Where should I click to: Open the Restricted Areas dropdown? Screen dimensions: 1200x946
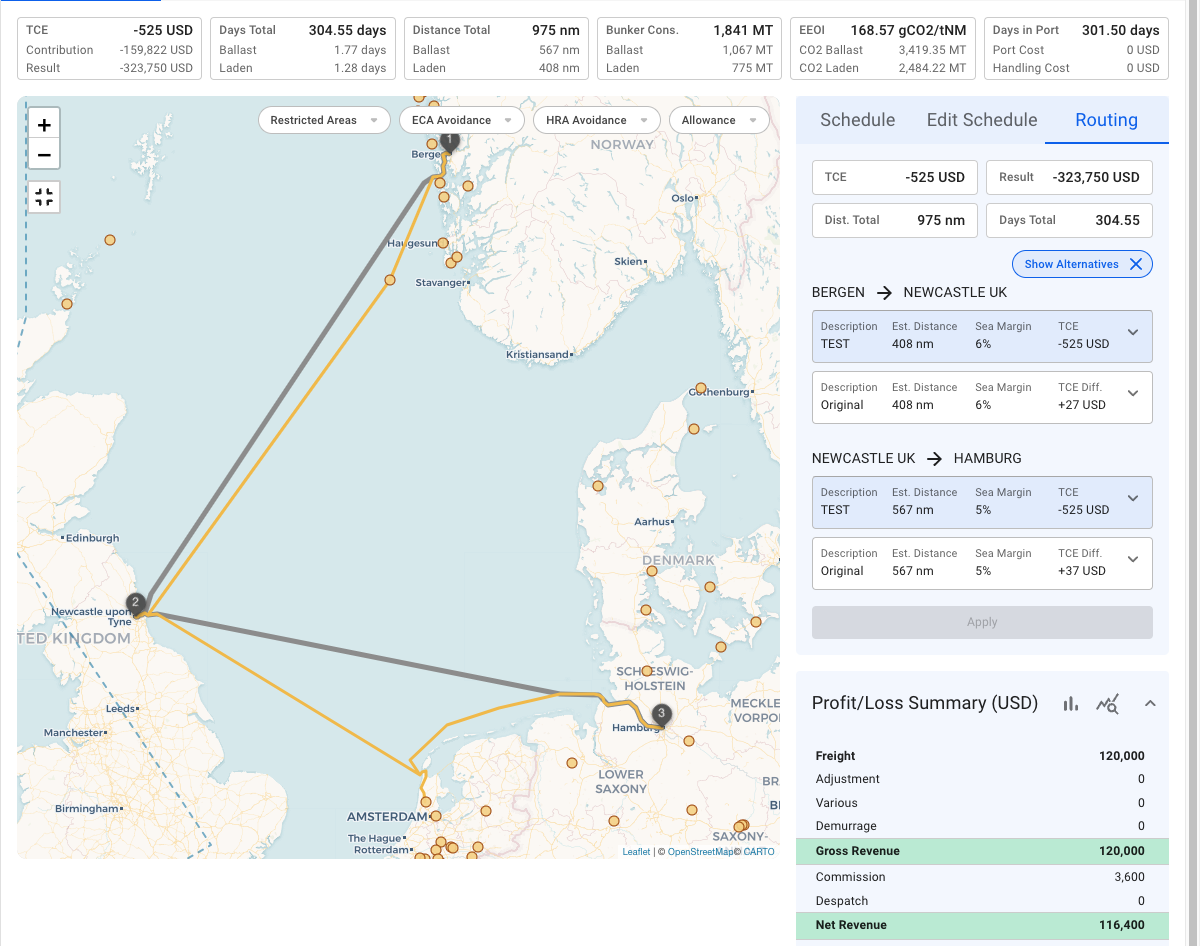click(323, 120)
